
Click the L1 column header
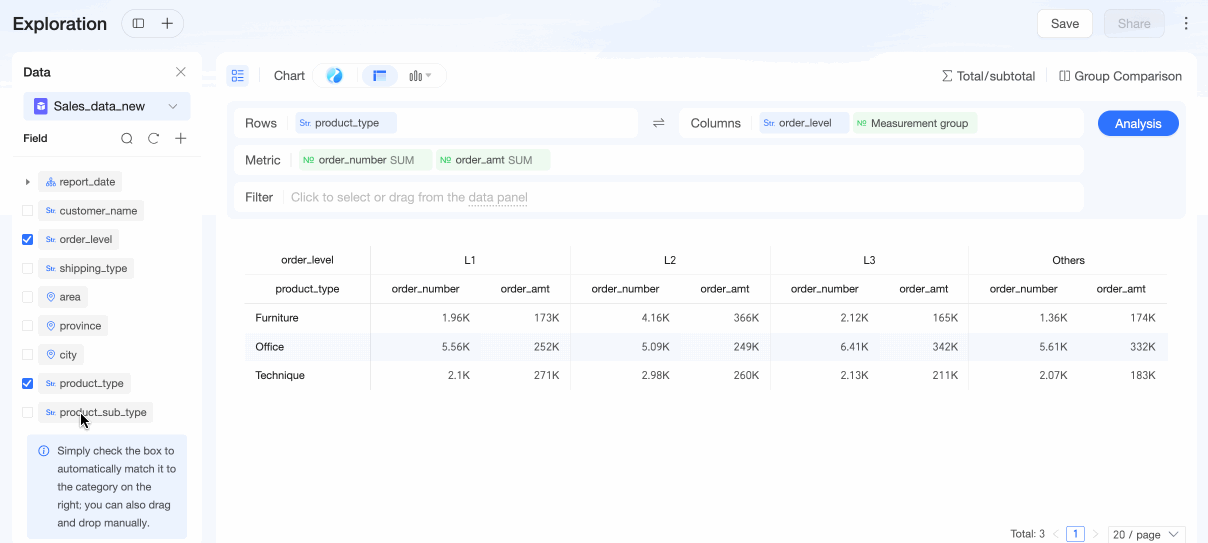[x=470, y=260]
